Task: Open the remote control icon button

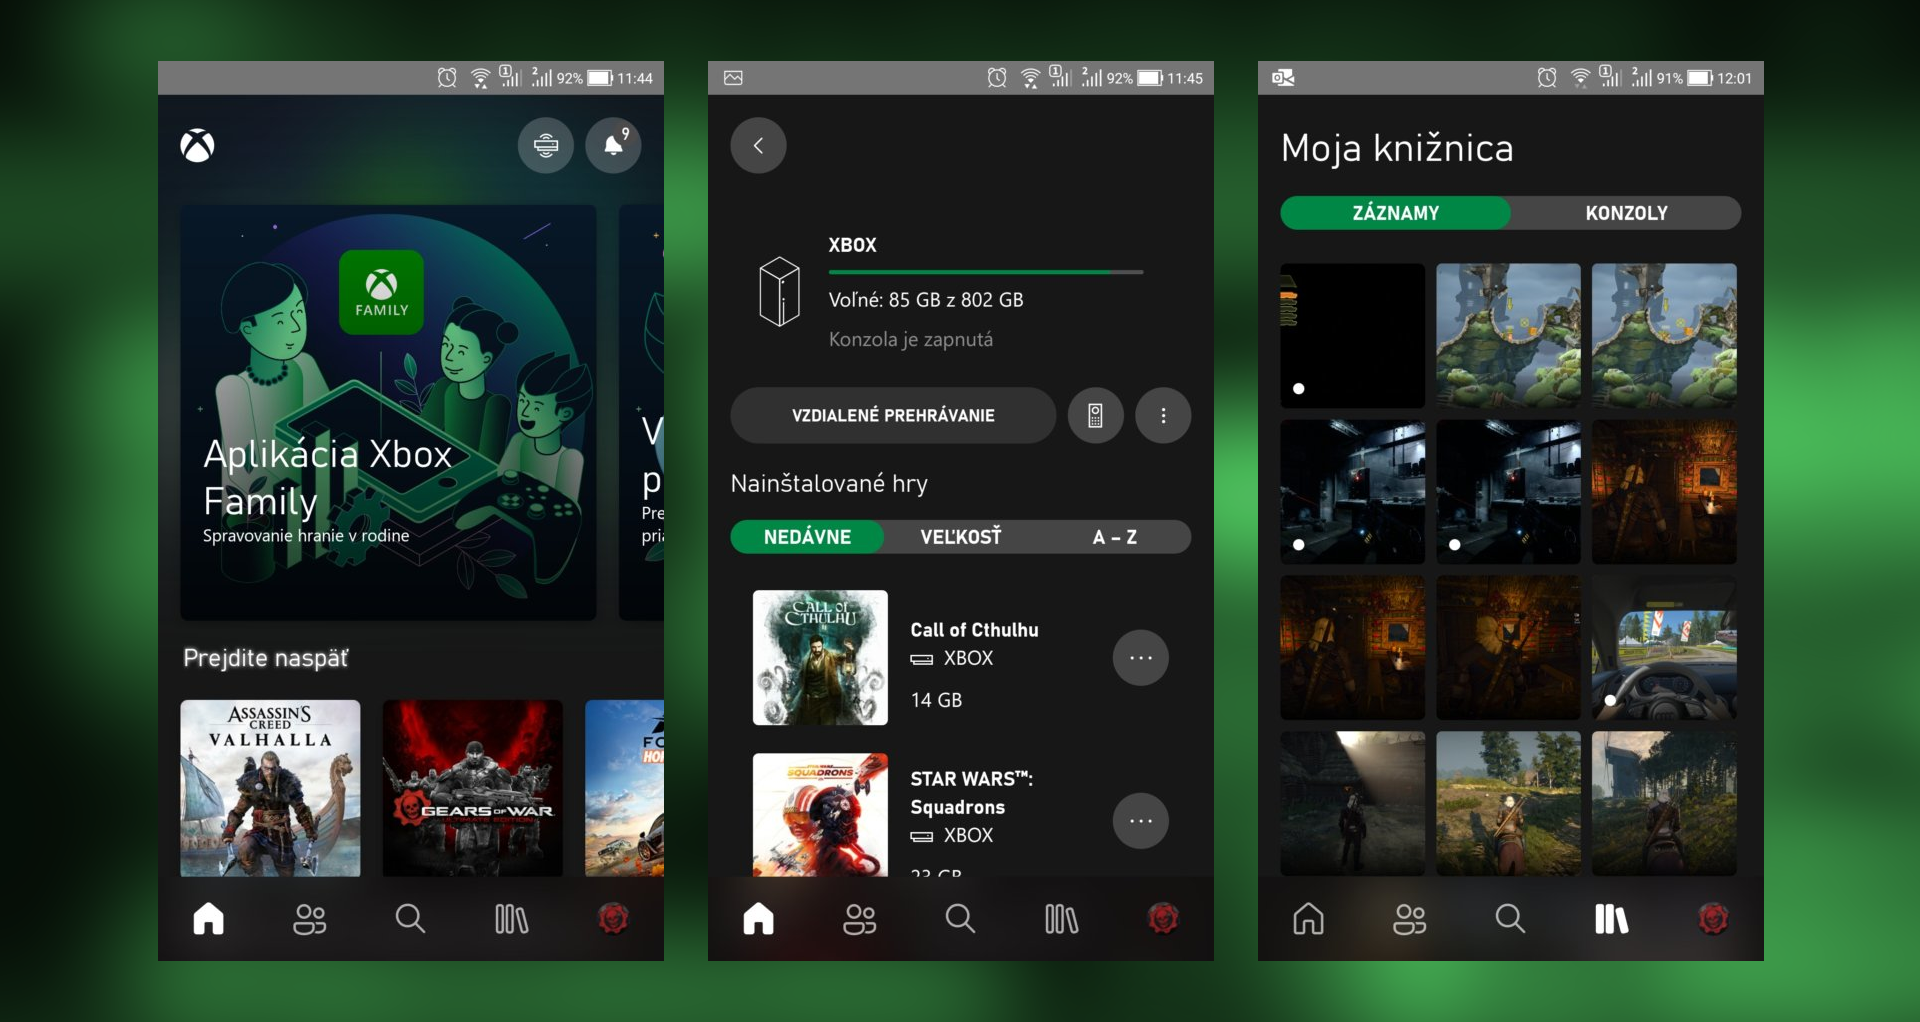Action: [x=1095, y=415]
